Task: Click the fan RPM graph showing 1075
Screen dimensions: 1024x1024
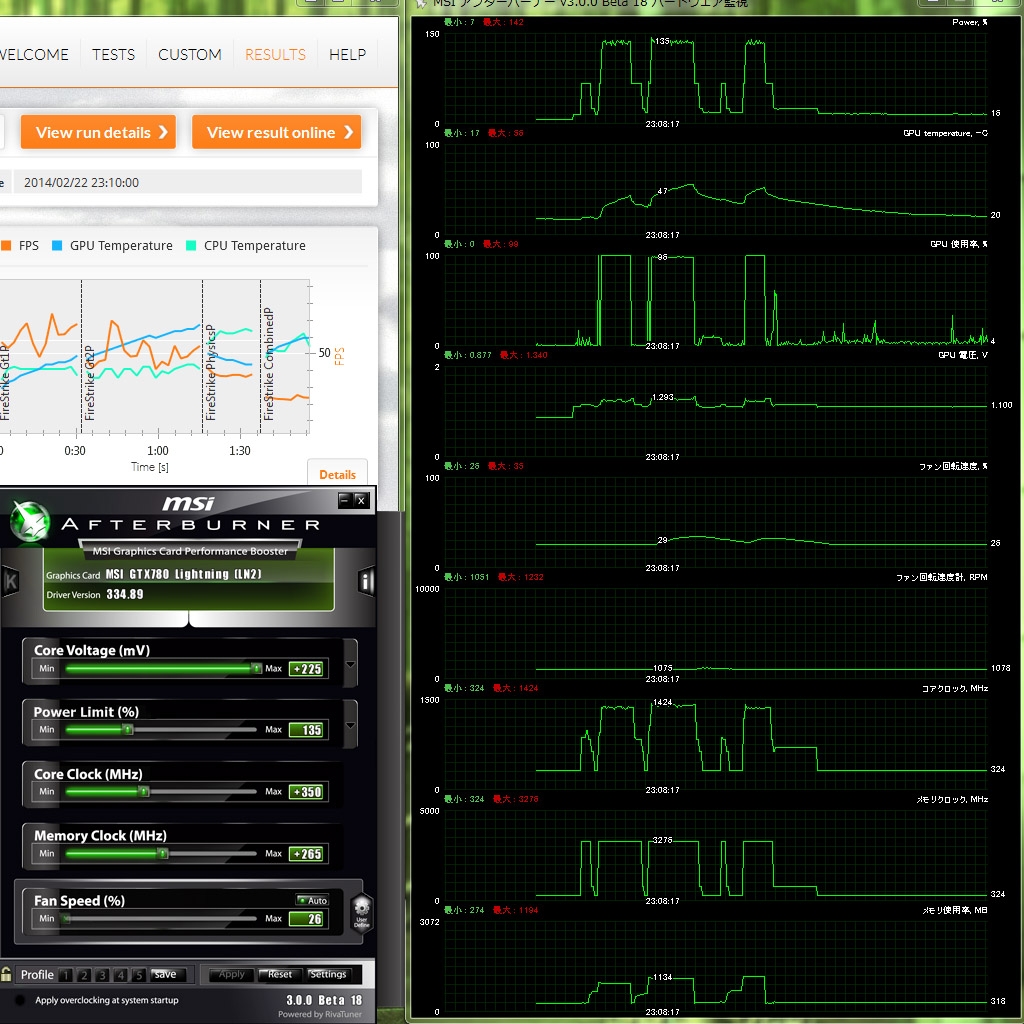Action: pyautogui.click(x=716, y=633)
